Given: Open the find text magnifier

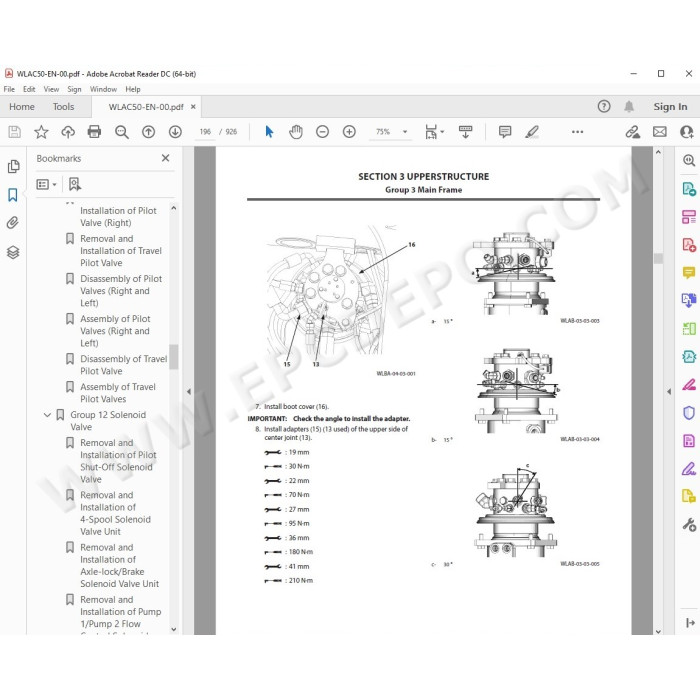Looking at the screenshot, I should pyautogui.click(x=121, y=132).
